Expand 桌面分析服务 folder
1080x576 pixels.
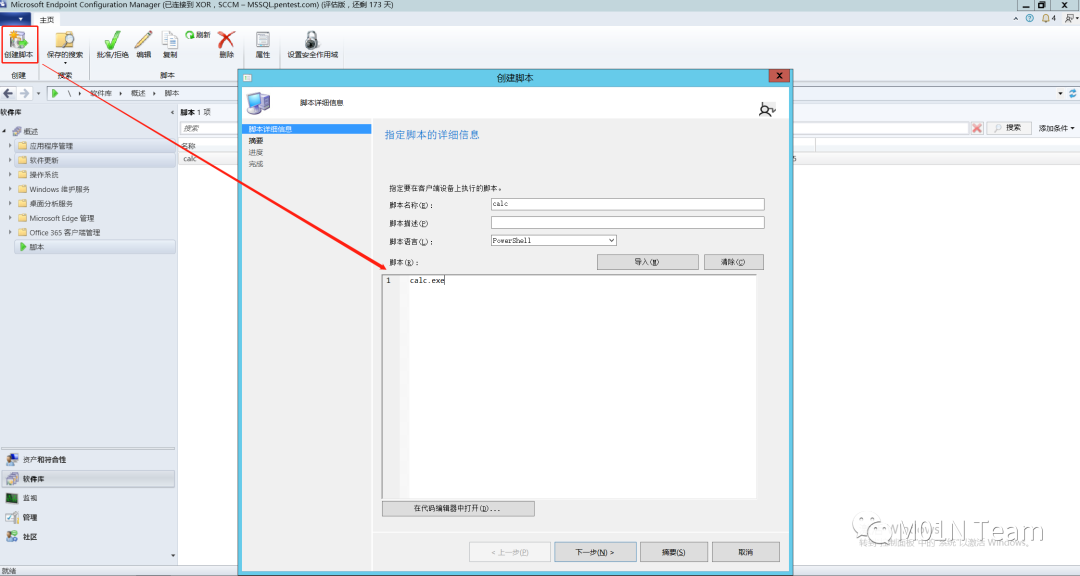(x=10, y=203)
